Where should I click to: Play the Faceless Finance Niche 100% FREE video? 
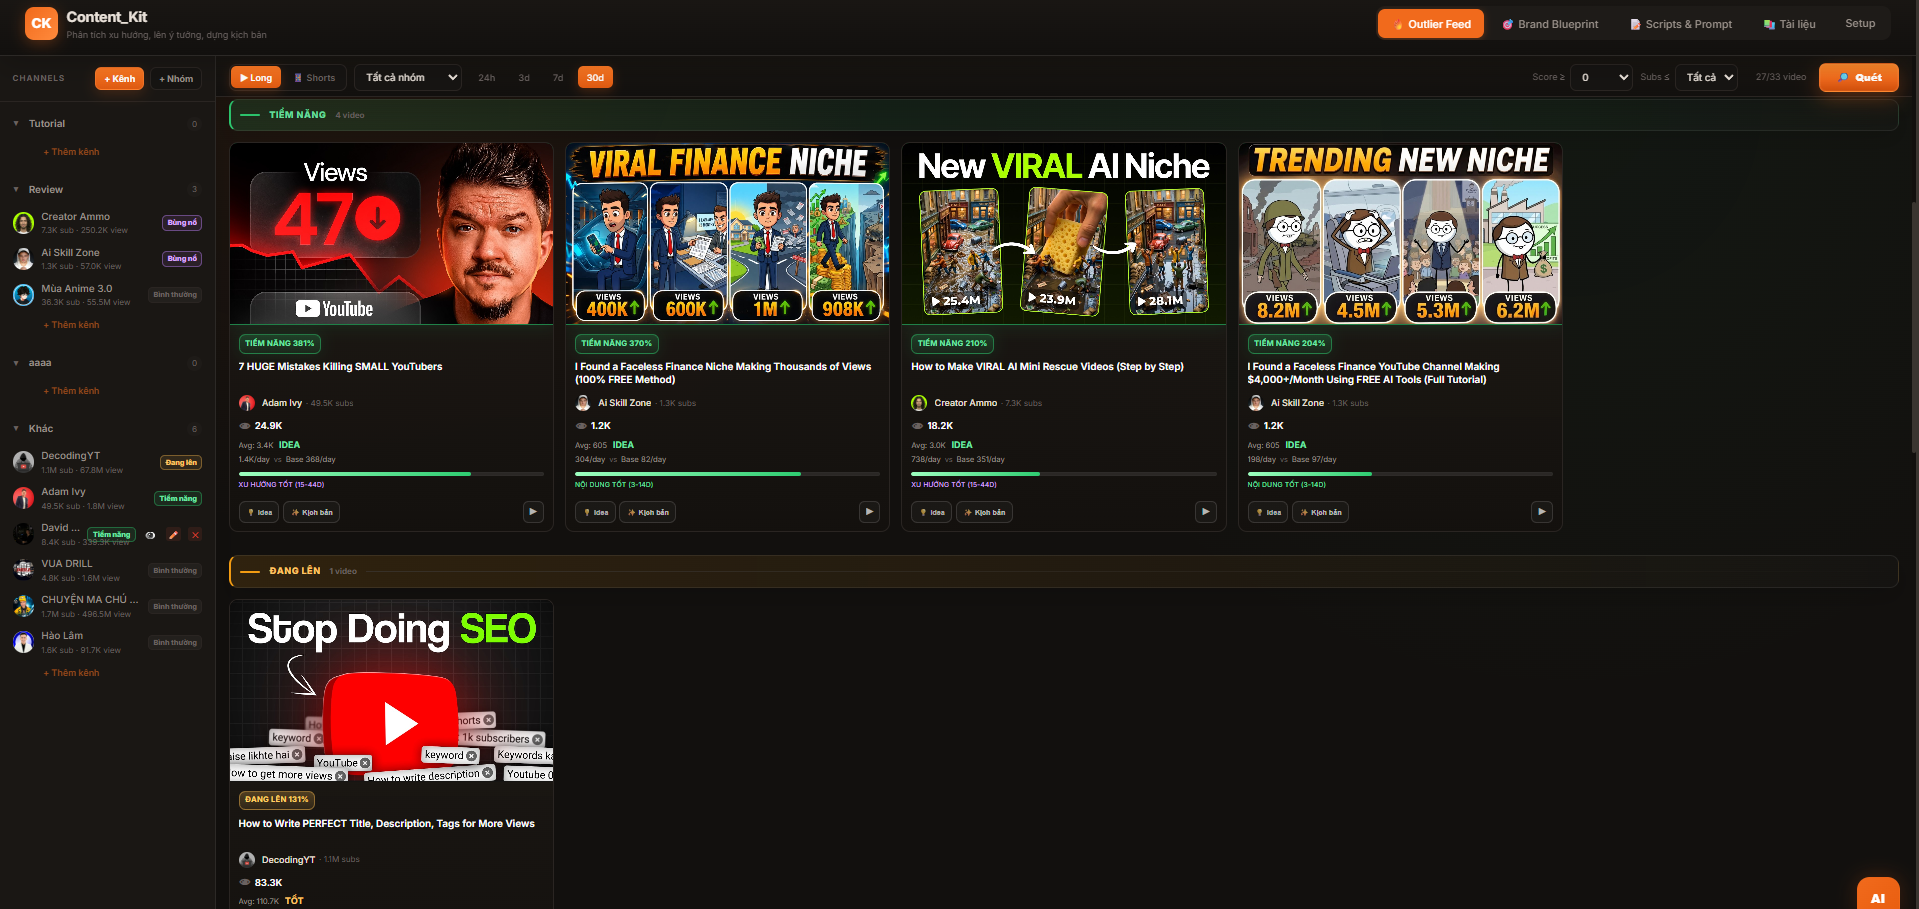pos(869,512)
